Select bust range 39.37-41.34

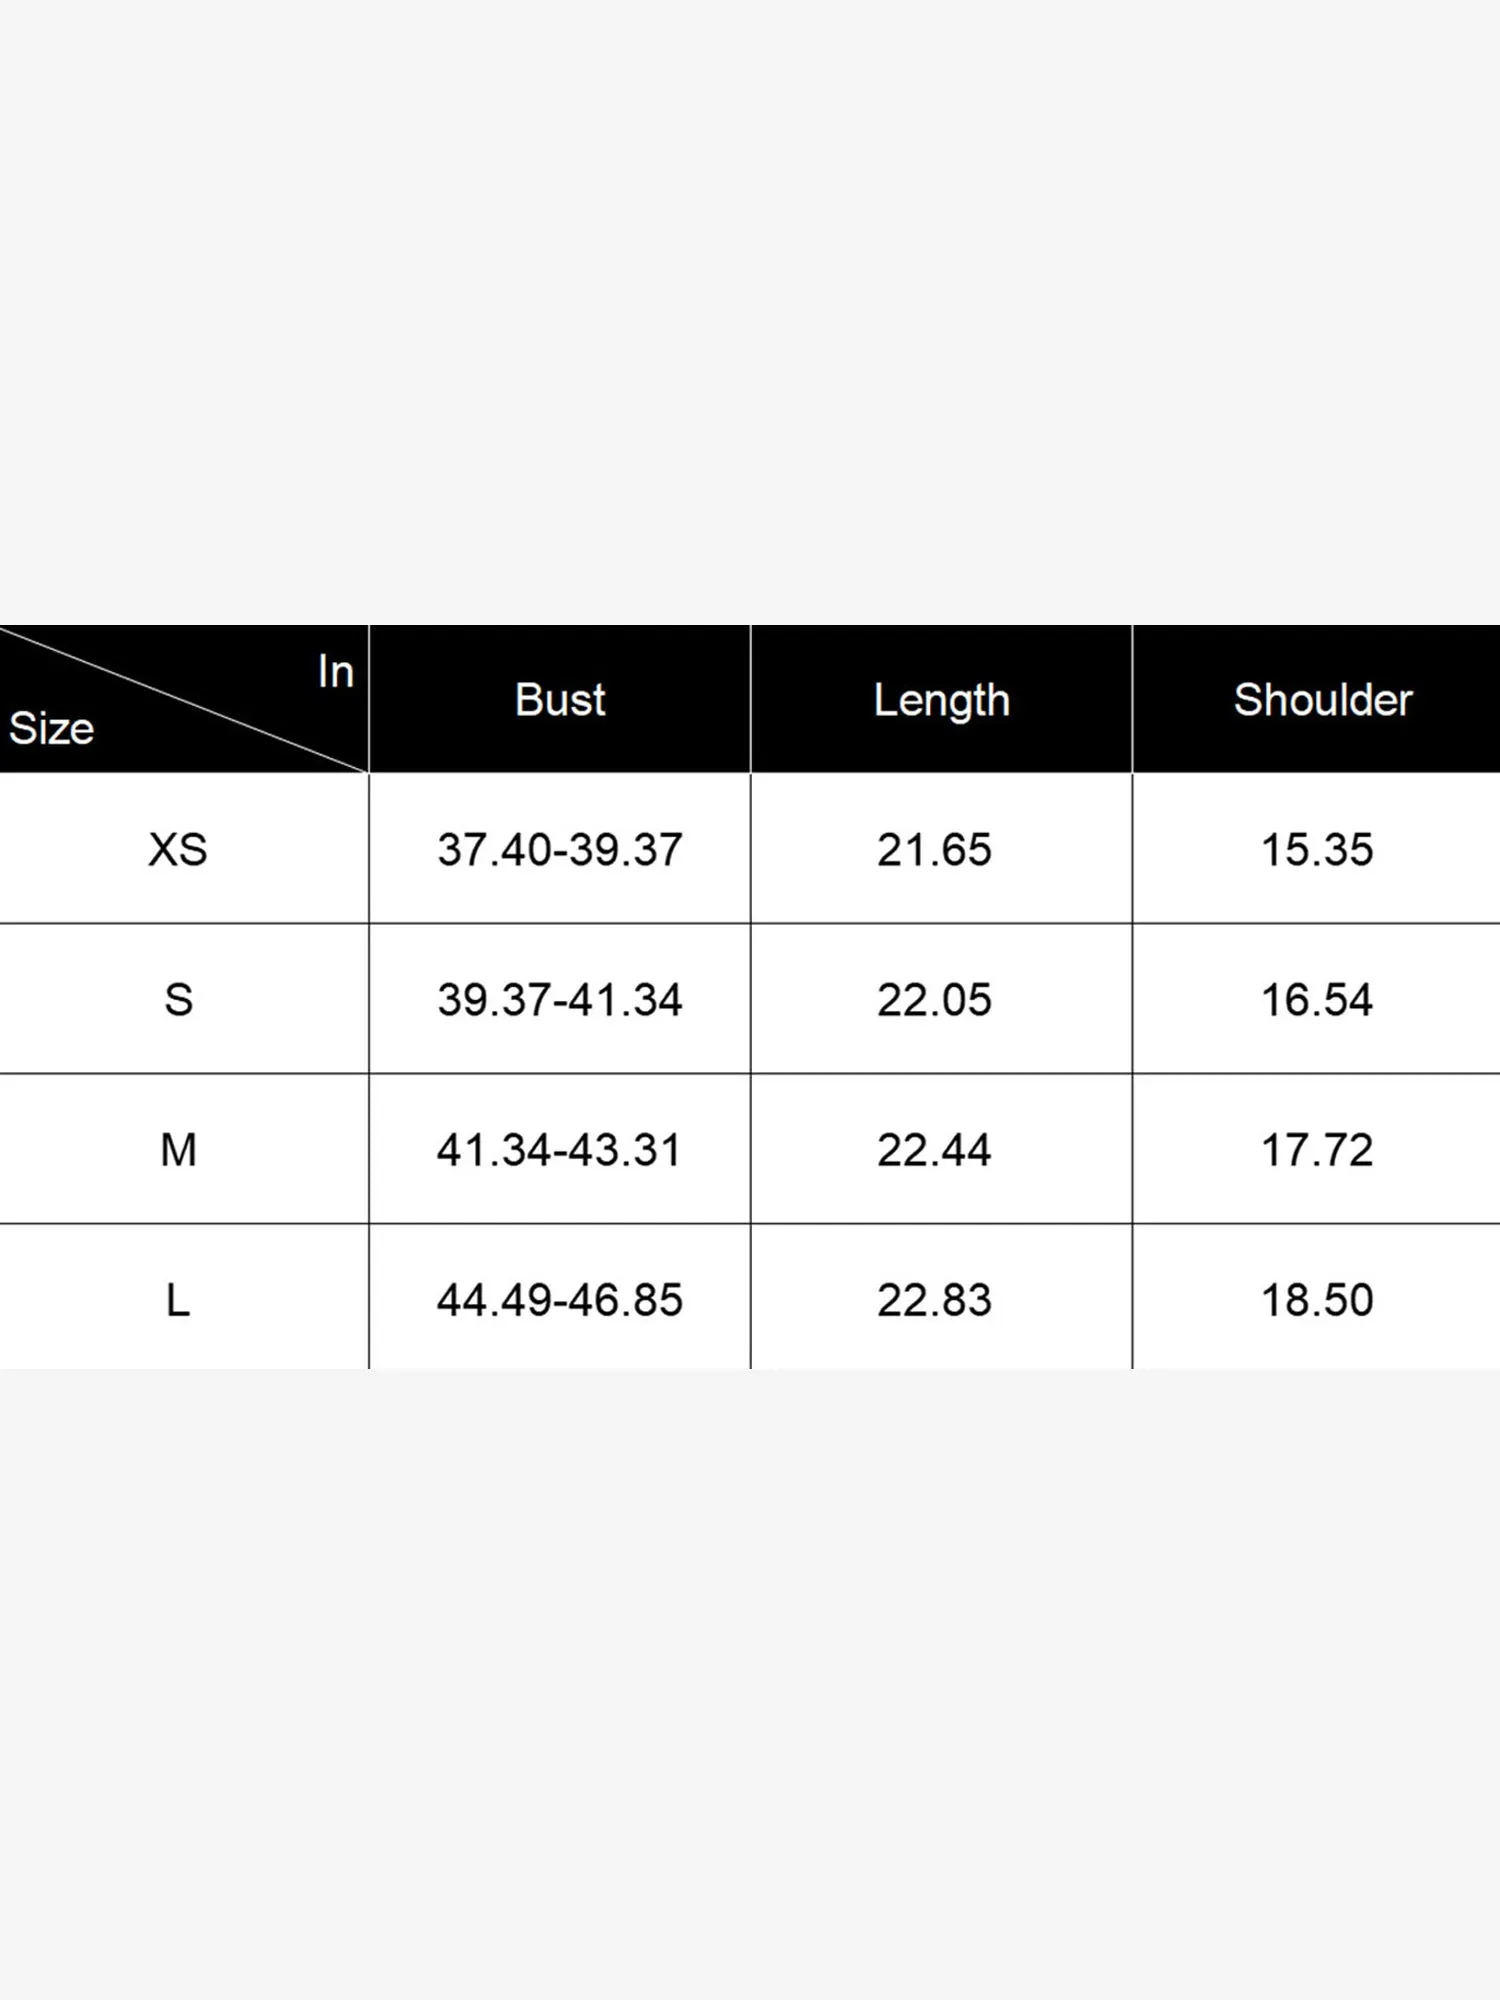pyautogui.click(x=560, y=1000)
